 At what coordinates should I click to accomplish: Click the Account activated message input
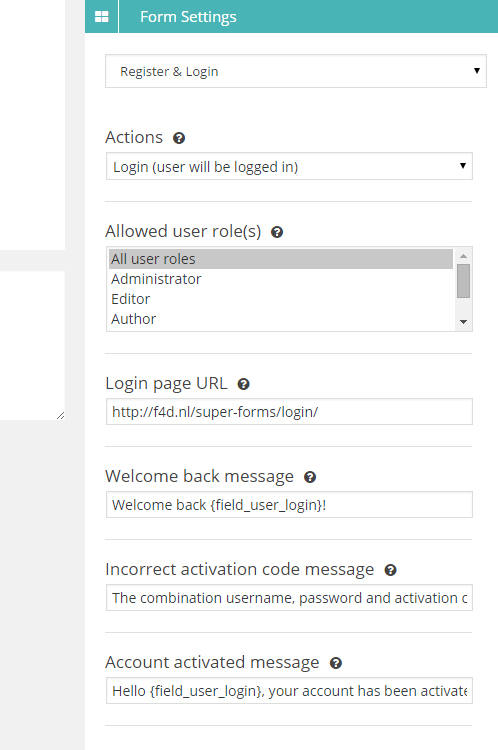[x=289, y=690]
